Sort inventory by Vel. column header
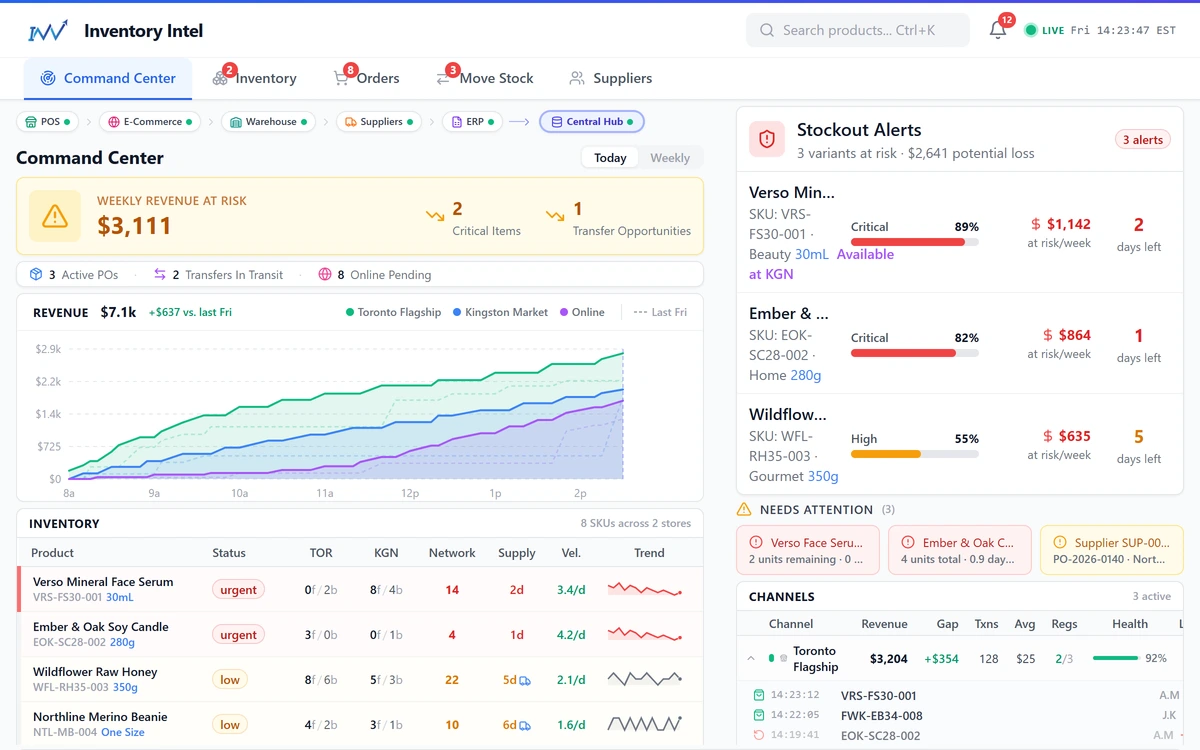Screen dimensions: 1200x750 [571, 553]
